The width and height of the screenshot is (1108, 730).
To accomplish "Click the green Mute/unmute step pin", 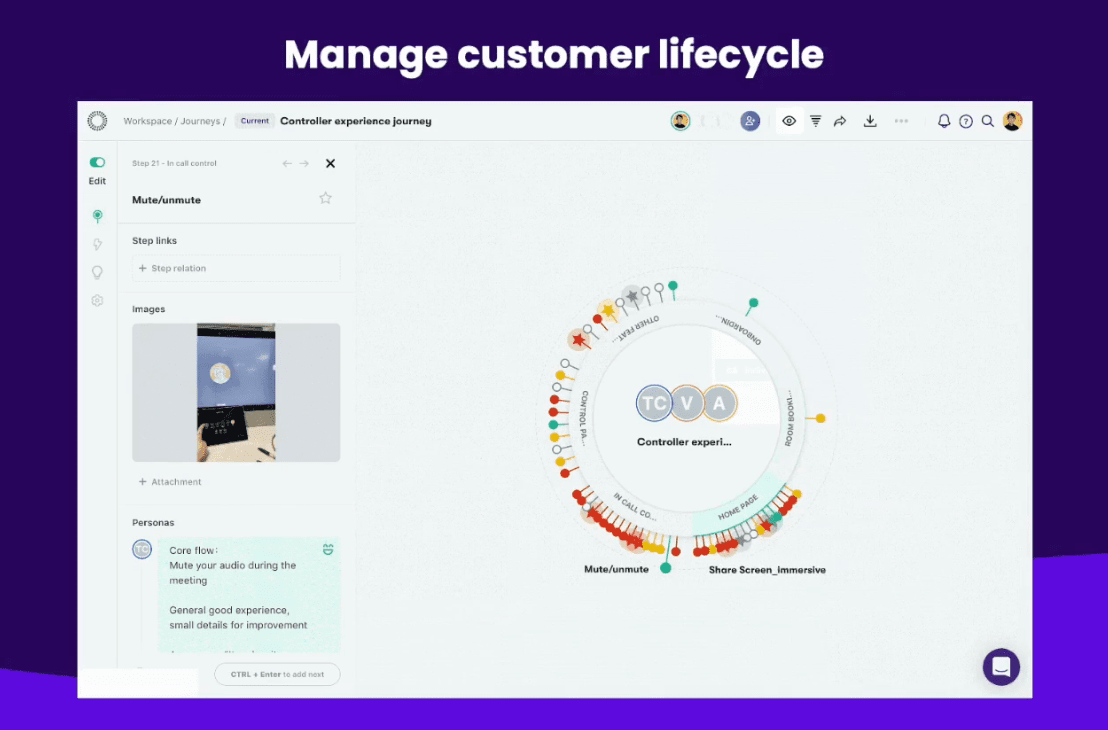I will (x=666, y=567).
